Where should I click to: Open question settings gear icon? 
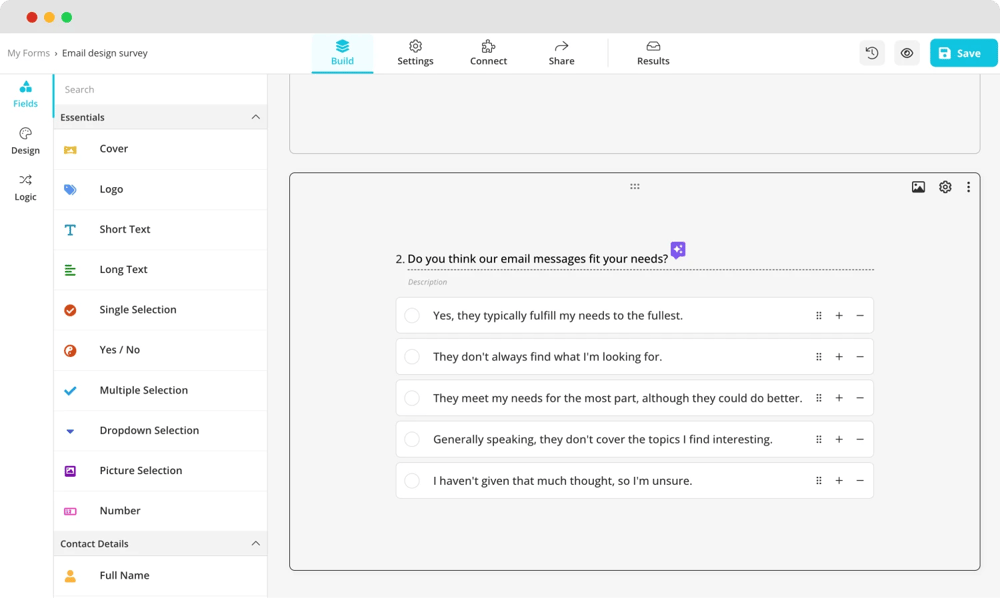coord(945,187)
